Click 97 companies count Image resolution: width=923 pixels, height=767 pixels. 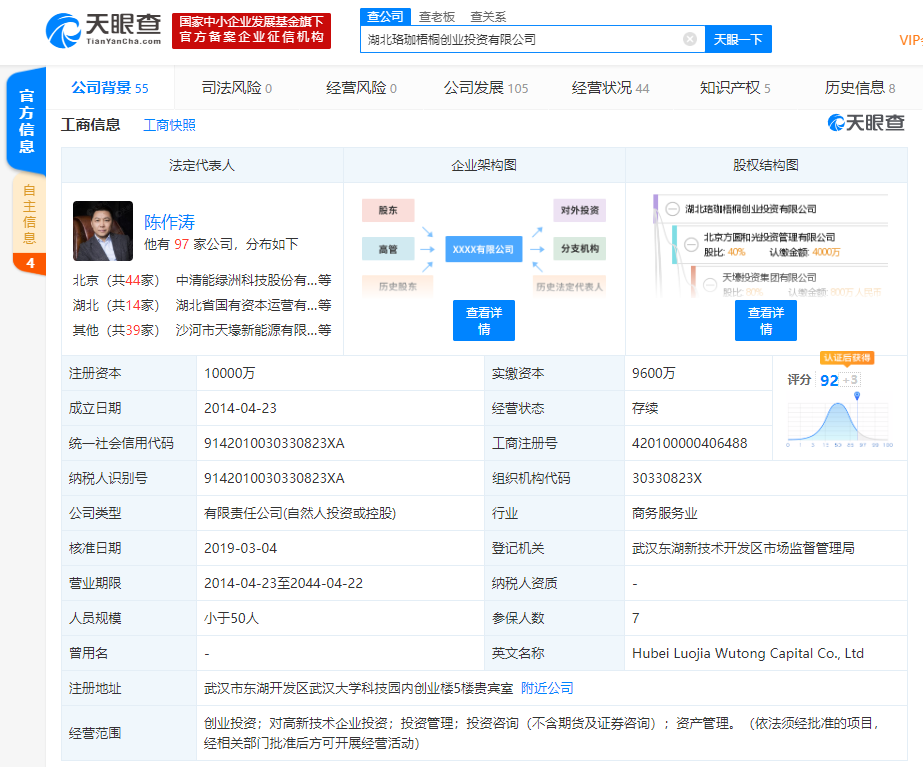click(181, 244)
